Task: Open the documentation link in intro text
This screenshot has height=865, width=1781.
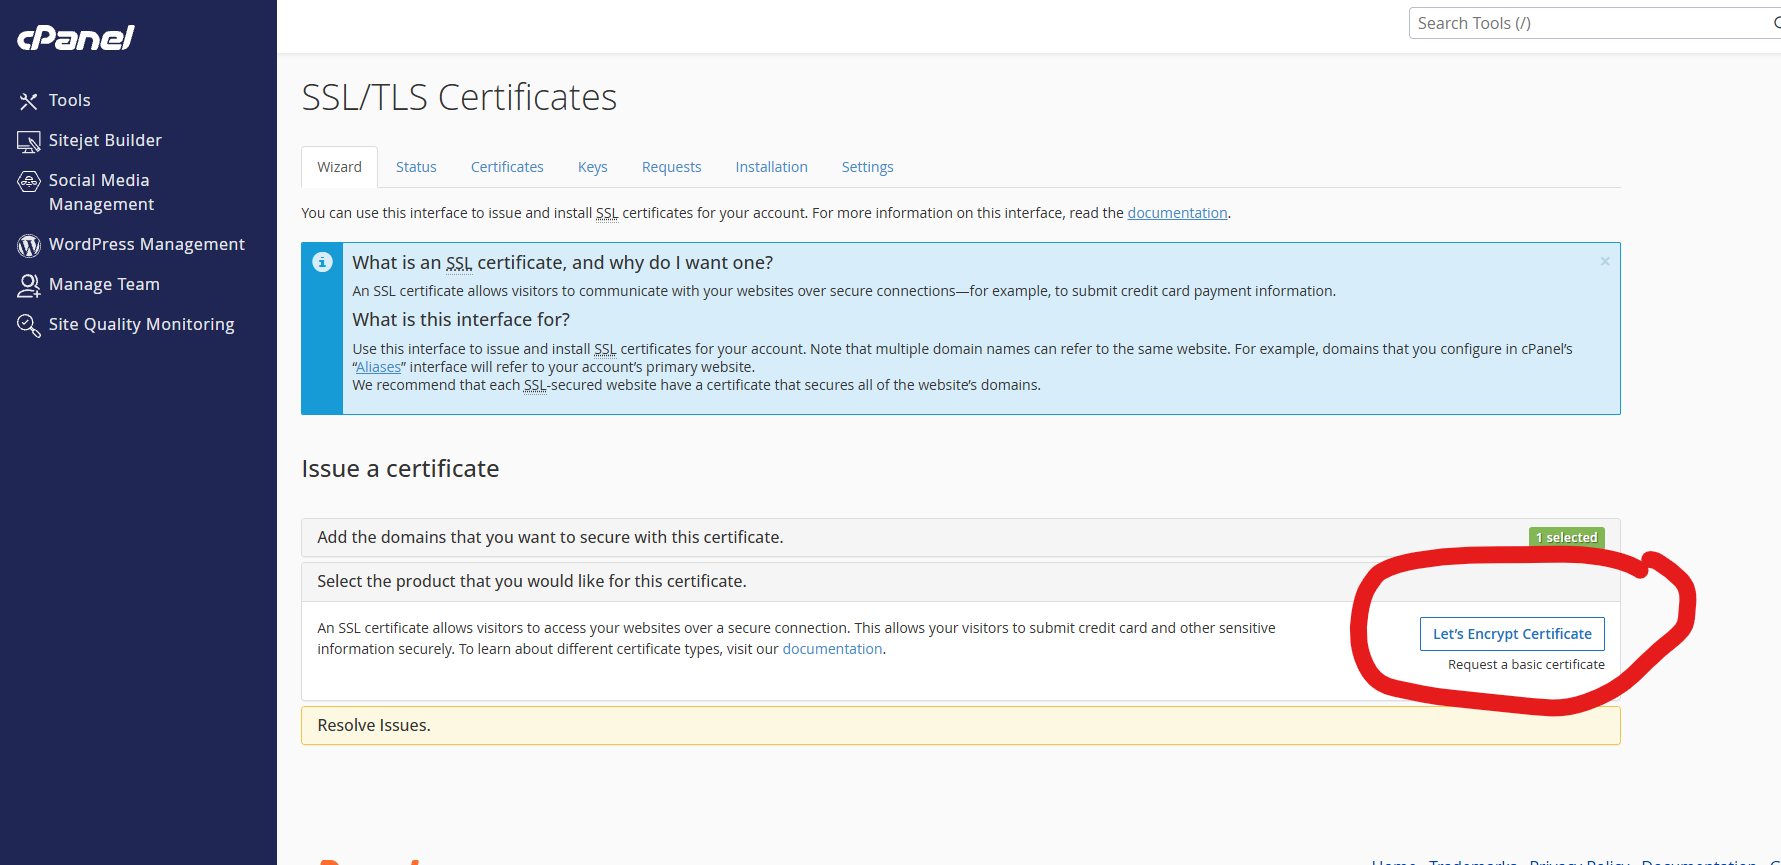Action: click(1177, 213)
